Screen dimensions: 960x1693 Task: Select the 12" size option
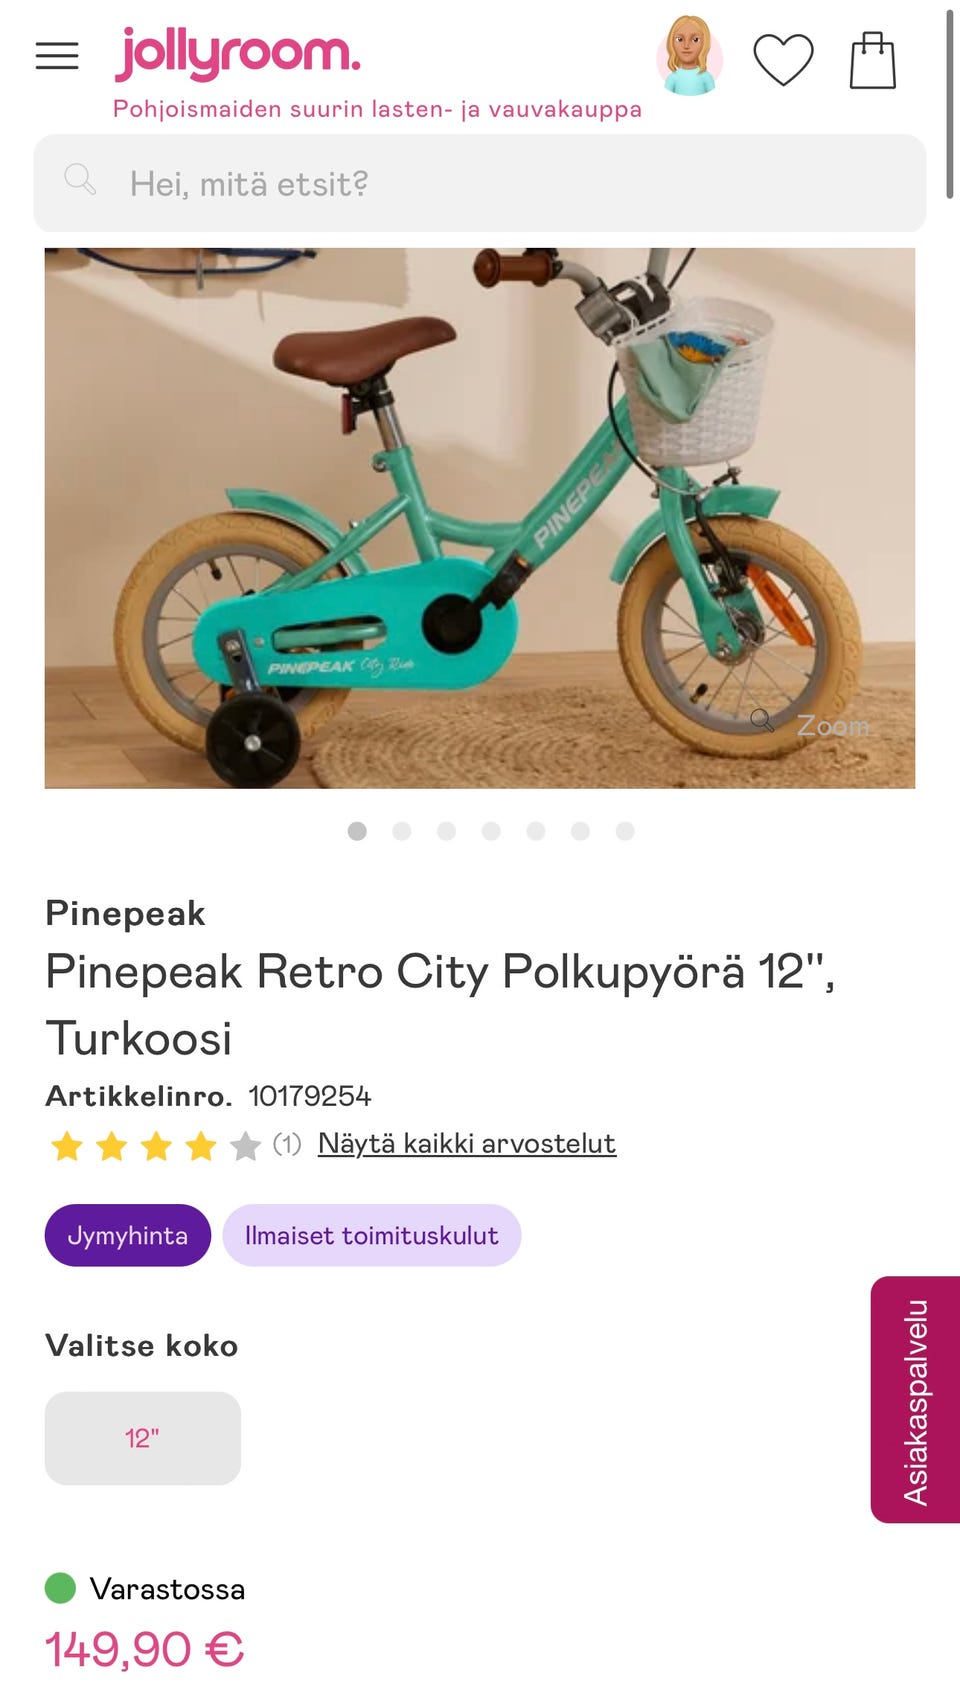(x=143, y=1438)
